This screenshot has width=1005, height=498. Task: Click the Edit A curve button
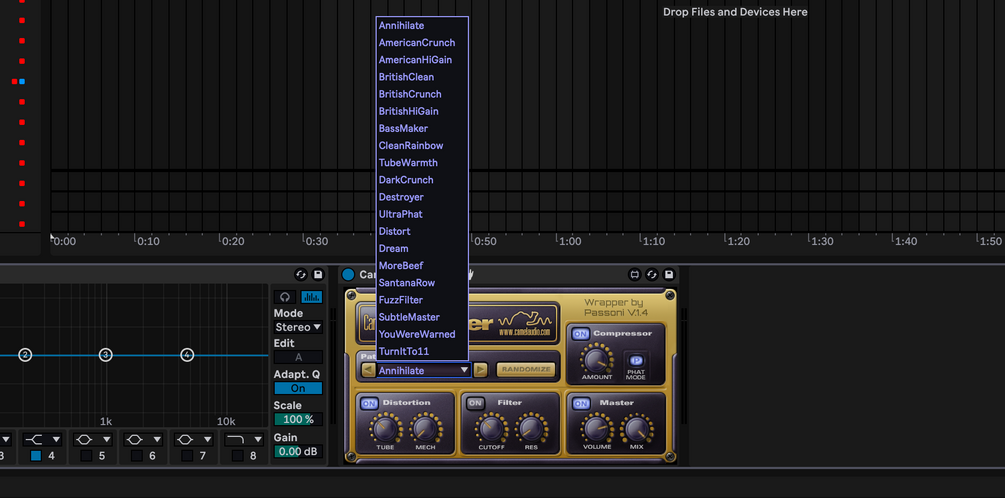(x=298, y=358)
